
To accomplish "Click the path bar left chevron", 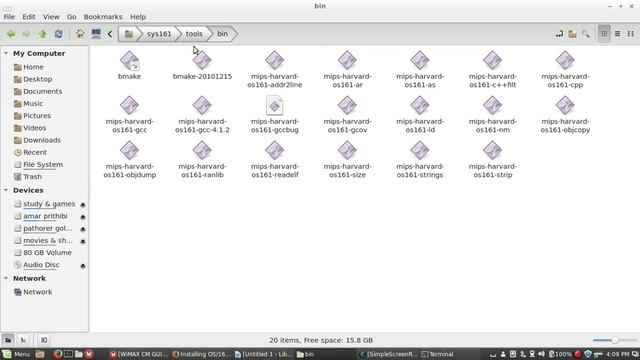I will tap(110, 34).
